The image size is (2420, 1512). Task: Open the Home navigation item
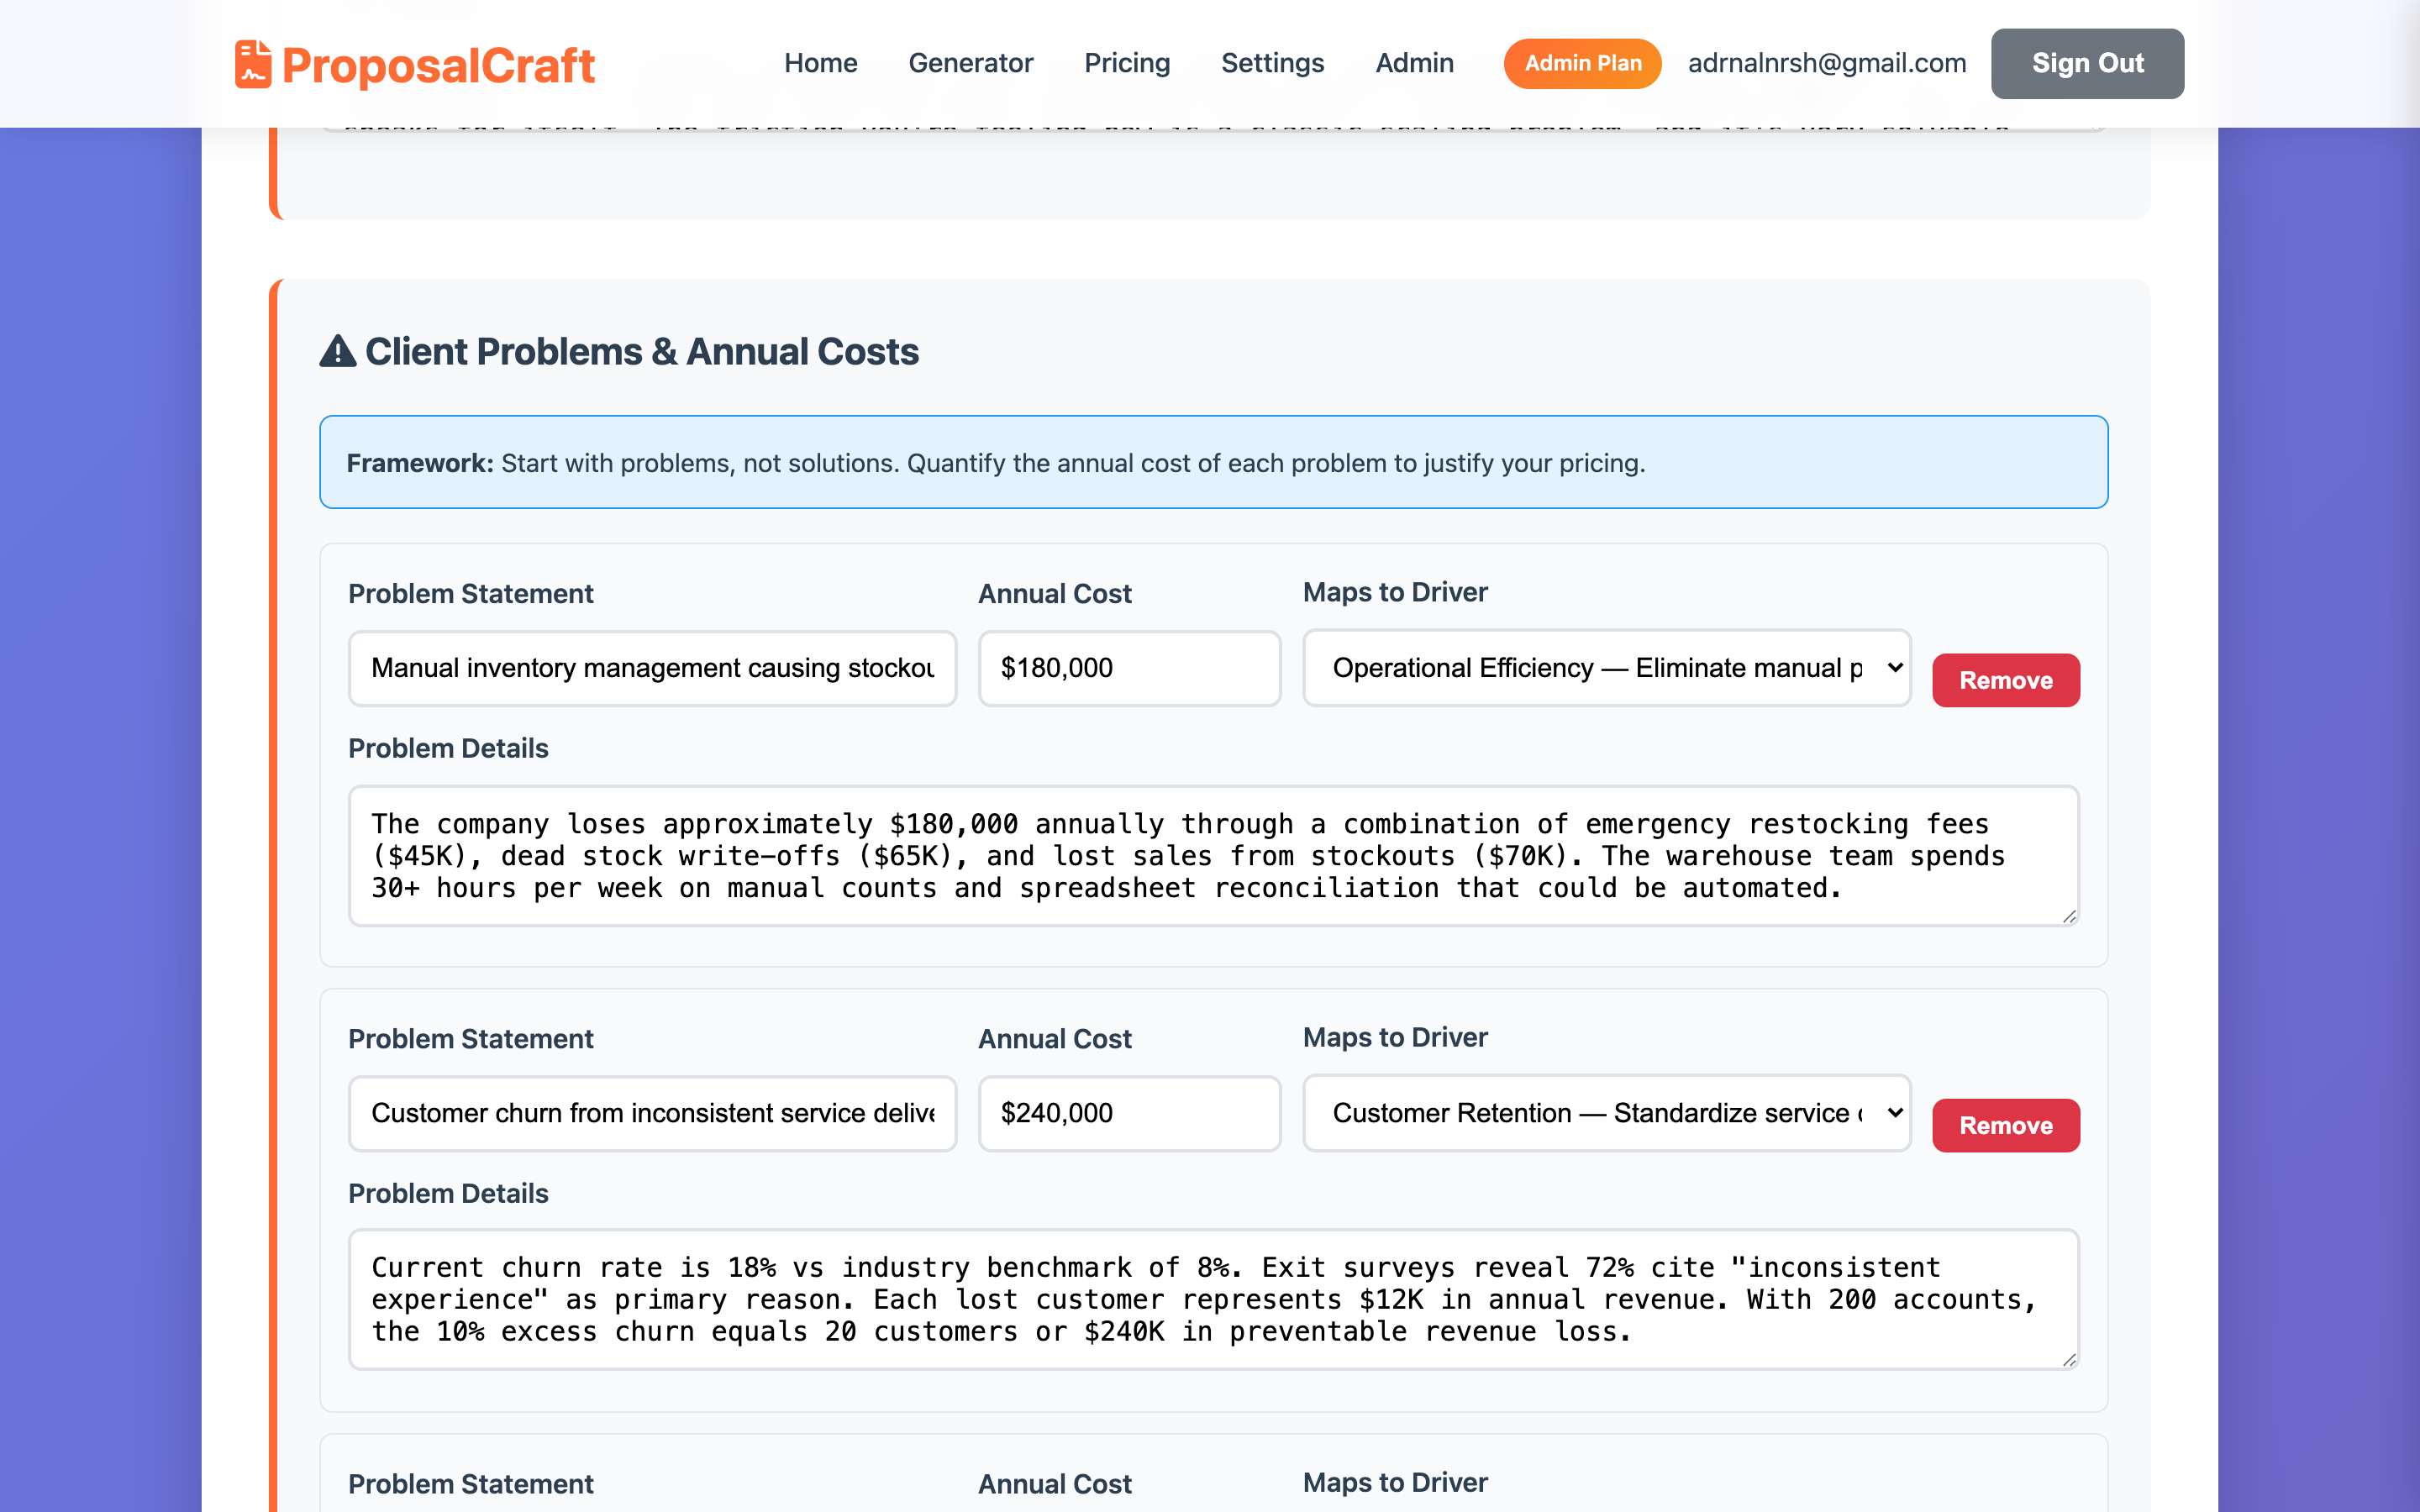tap(820, 63)
